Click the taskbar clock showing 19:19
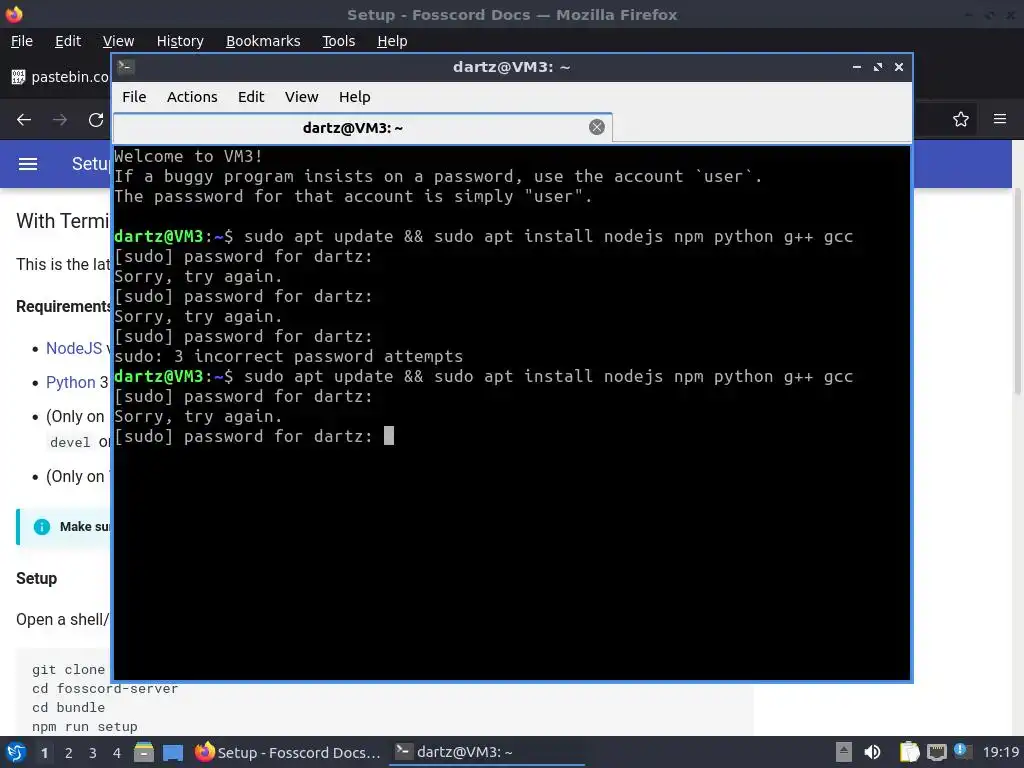Screen dimensions: 1024x768 pos(1000,752)
